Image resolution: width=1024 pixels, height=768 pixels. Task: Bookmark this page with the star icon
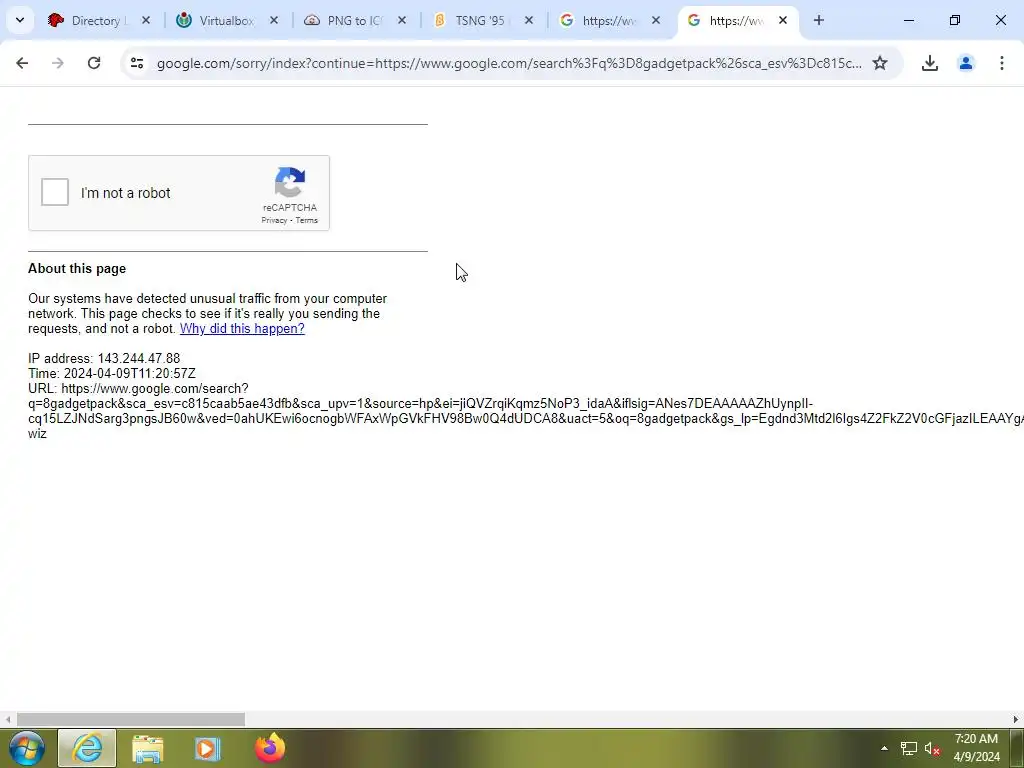(x=880, y=63)
